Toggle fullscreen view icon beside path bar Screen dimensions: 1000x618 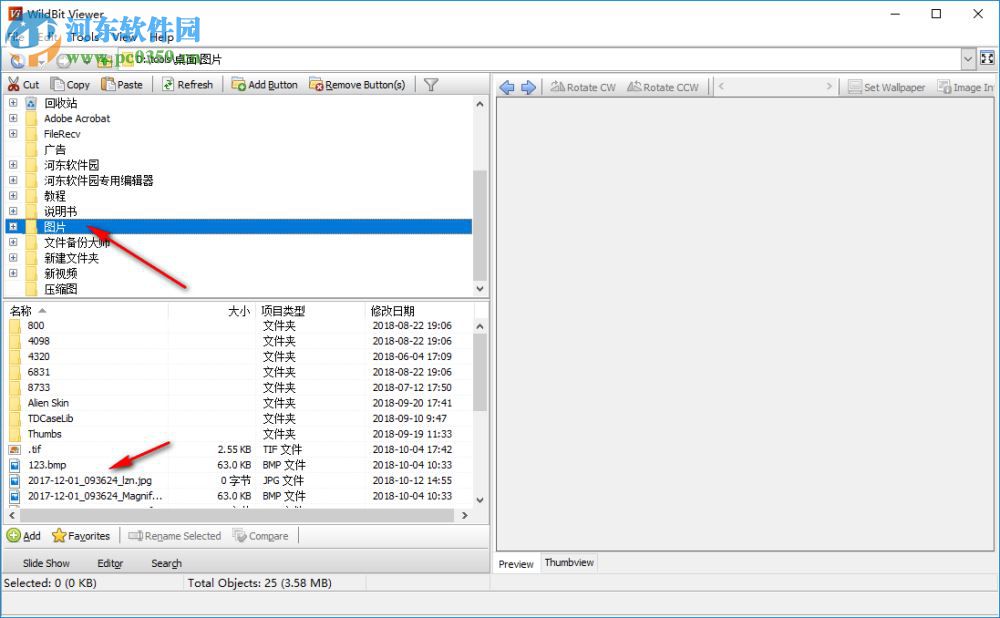tap(987, 60)
